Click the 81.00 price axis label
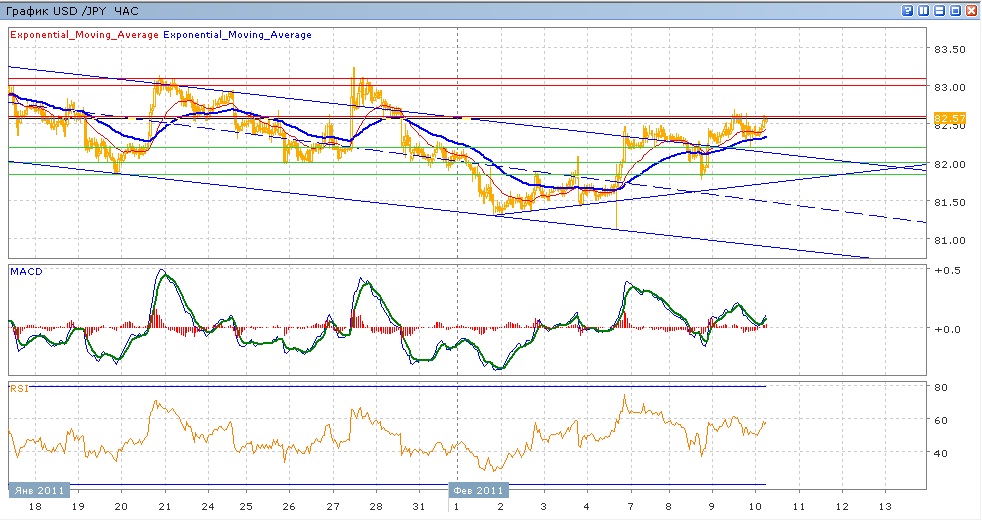 click(x=948, y=240)
